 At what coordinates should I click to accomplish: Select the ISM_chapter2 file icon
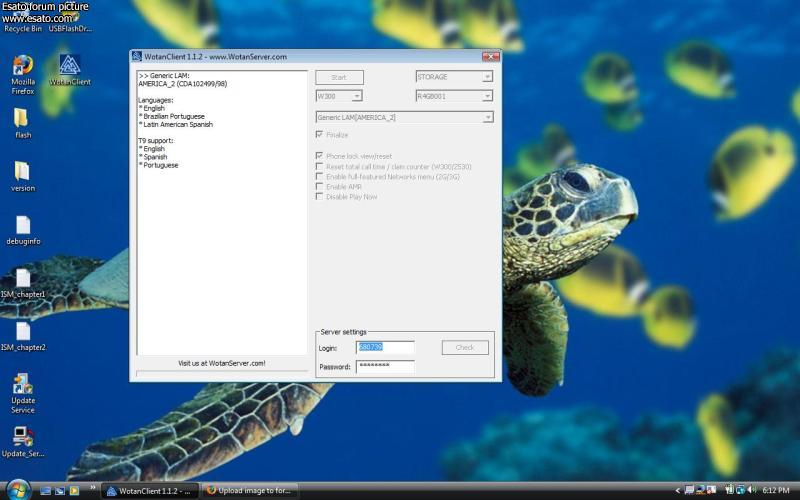[x=23, y=336]
